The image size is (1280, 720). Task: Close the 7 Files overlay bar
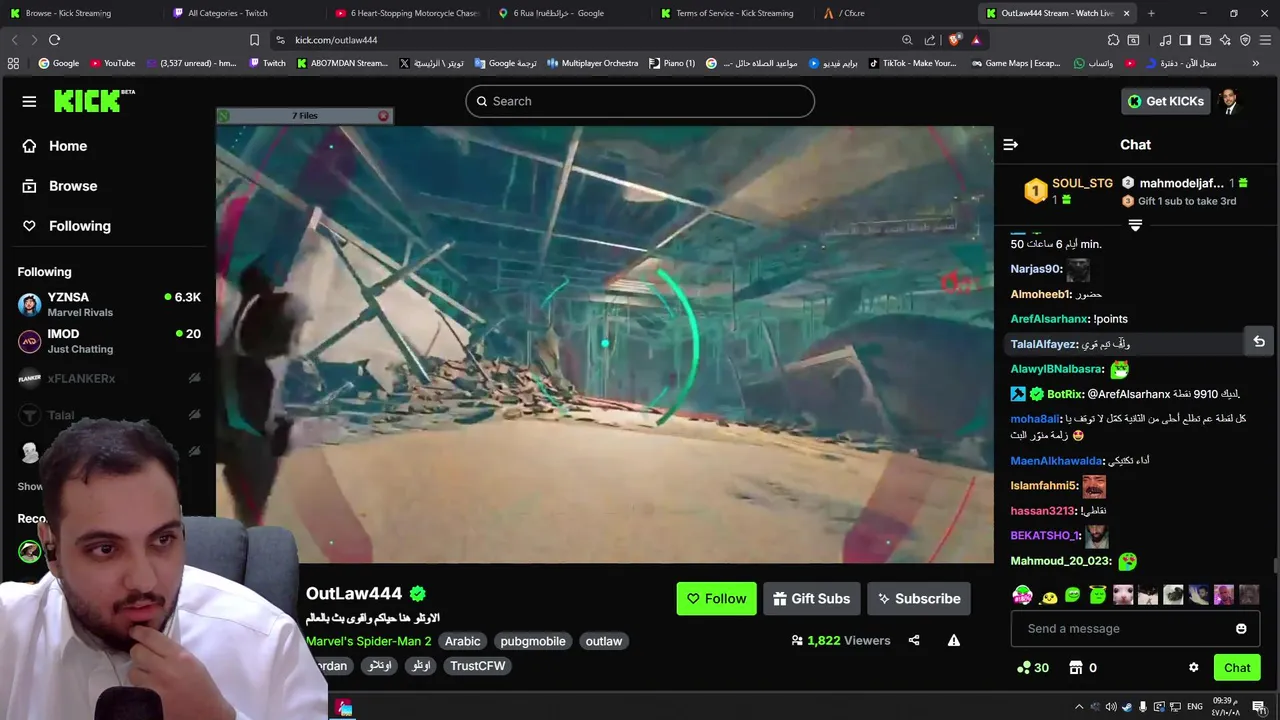coord(383,116)
